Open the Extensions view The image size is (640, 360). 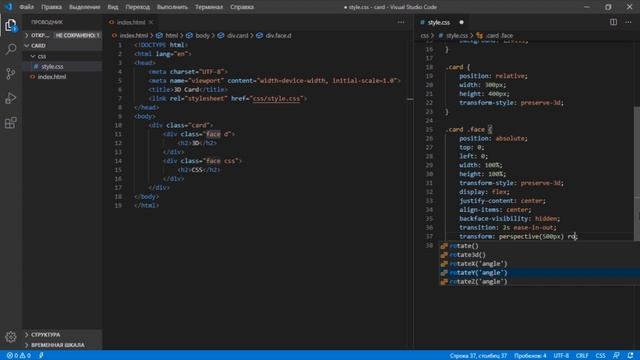point(11,123)
